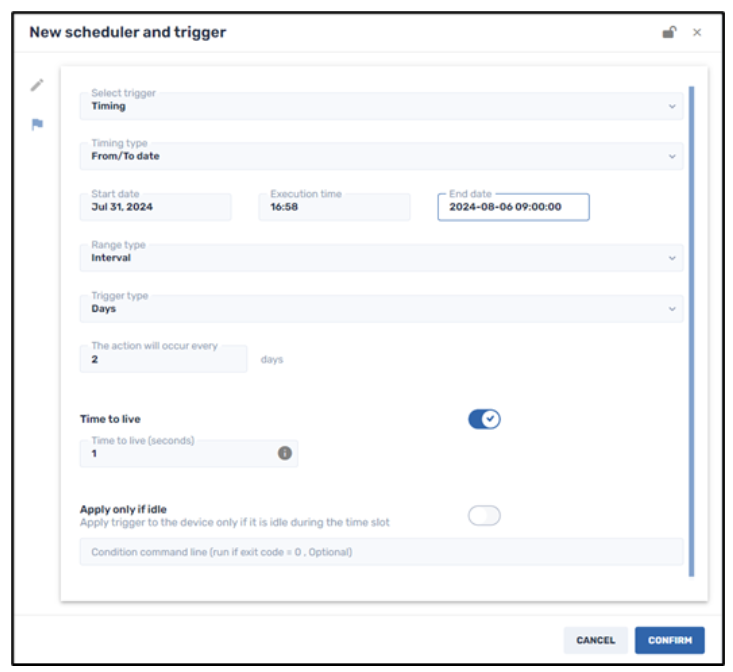
Task: Click the blue vertical scrollbar
Action: coord(691,330)
